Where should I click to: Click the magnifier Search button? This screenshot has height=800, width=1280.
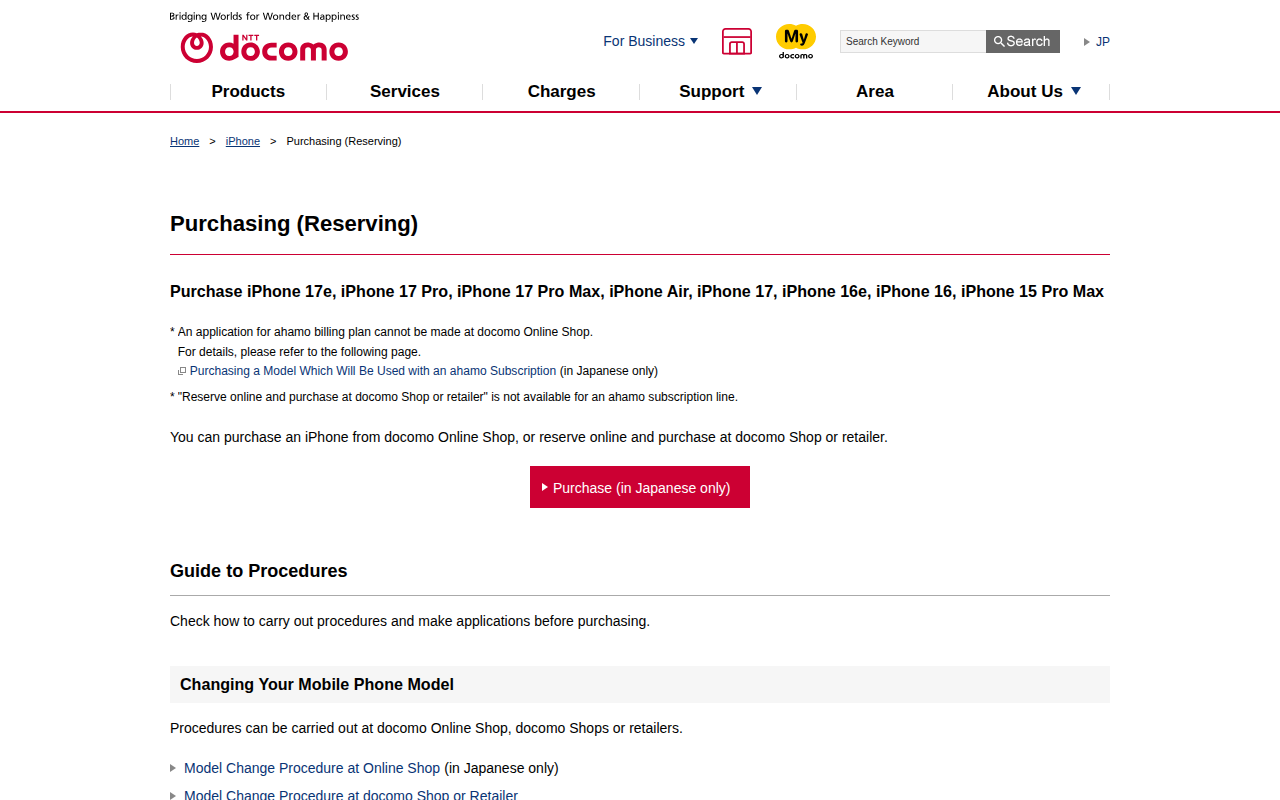coord(1022,41)
